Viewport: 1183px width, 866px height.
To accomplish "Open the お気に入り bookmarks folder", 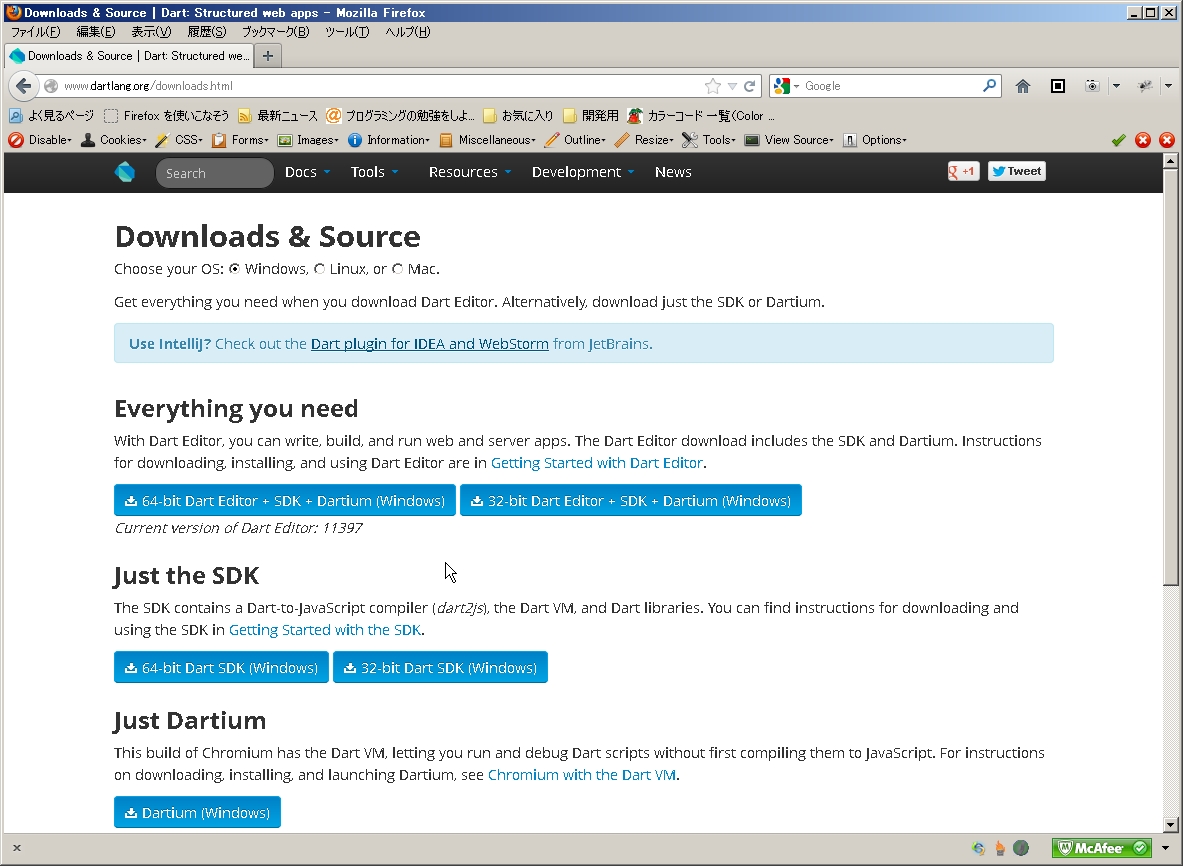I will [x=518, y=115].
